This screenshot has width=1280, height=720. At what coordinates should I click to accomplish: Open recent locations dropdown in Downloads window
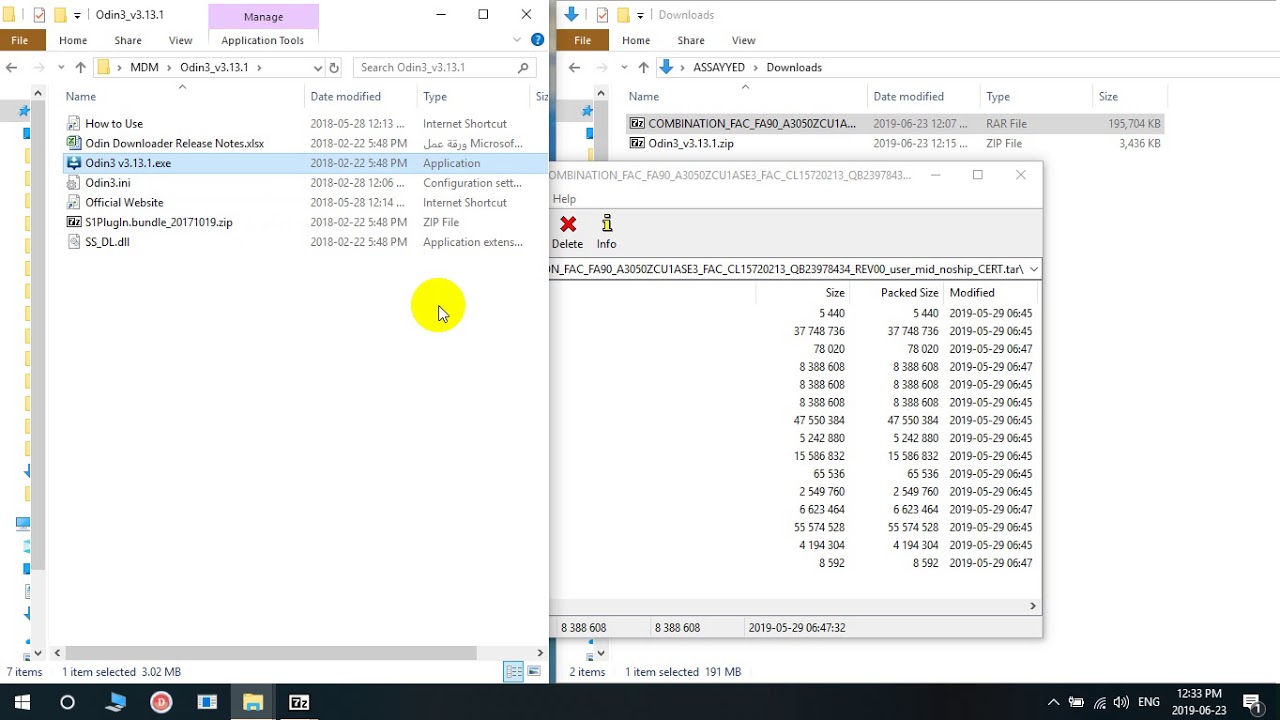point(623,67)
